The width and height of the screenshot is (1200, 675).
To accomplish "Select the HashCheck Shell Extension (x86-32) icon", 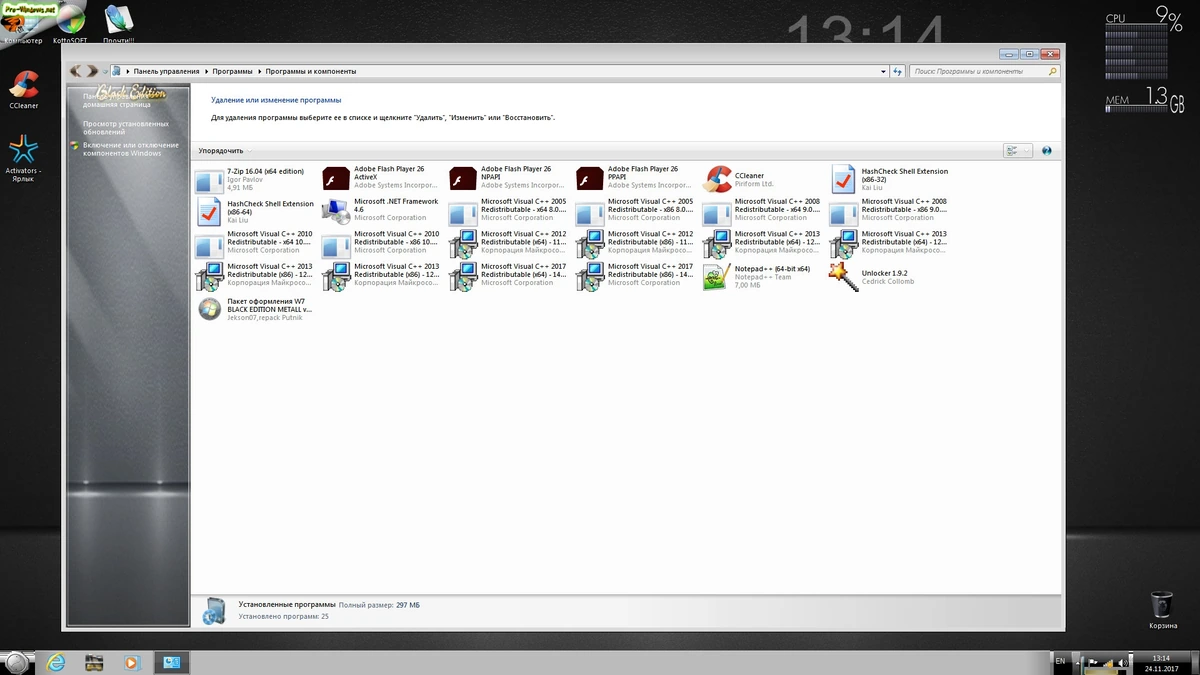I will pos(844,180).
